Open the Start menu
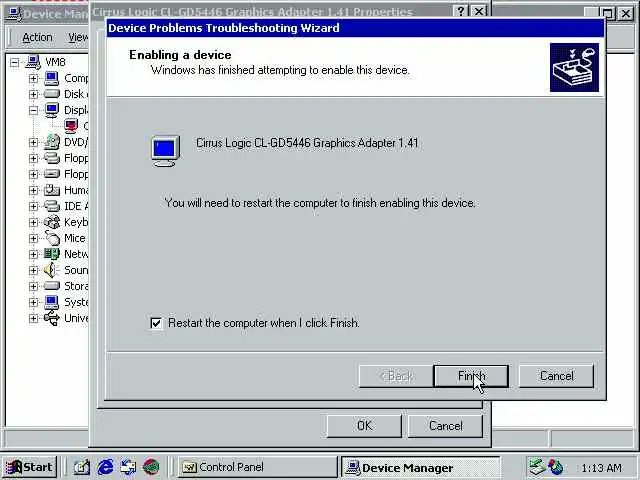 29,467
